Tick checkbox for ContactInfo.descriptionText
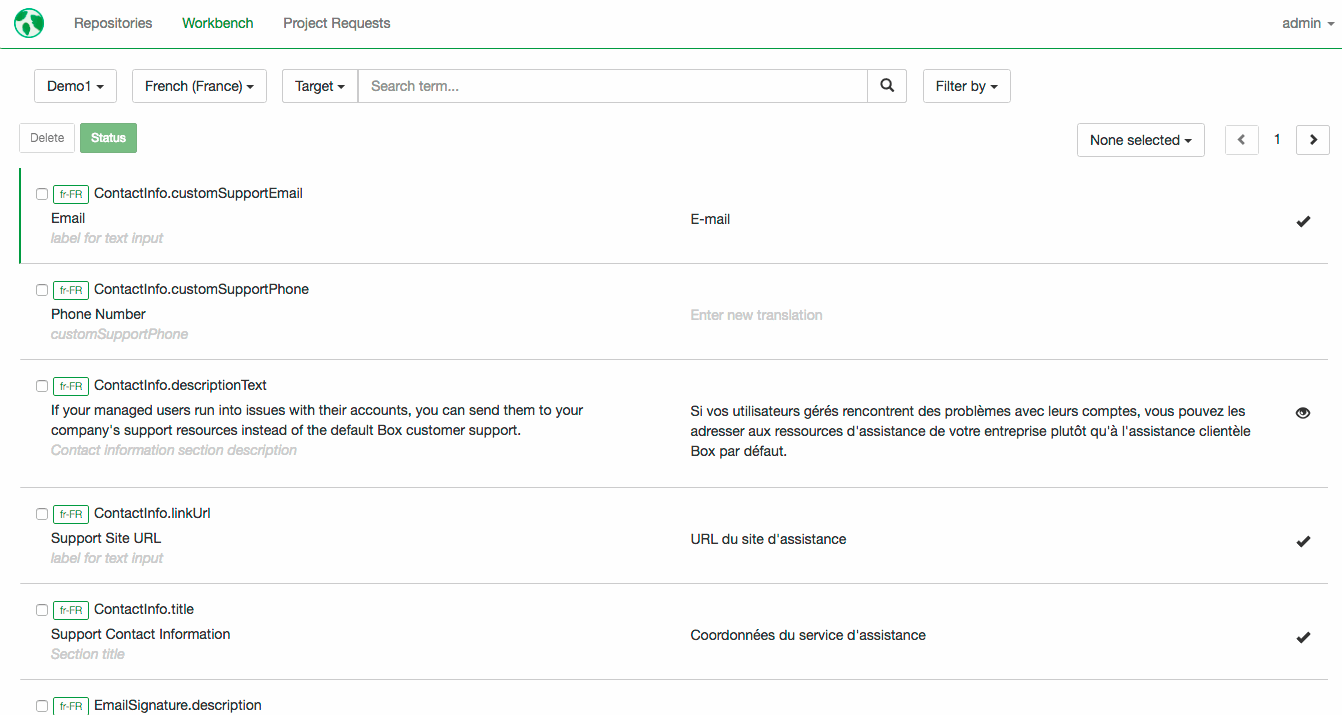The image size is (1342, 715). tap(42, 386)
